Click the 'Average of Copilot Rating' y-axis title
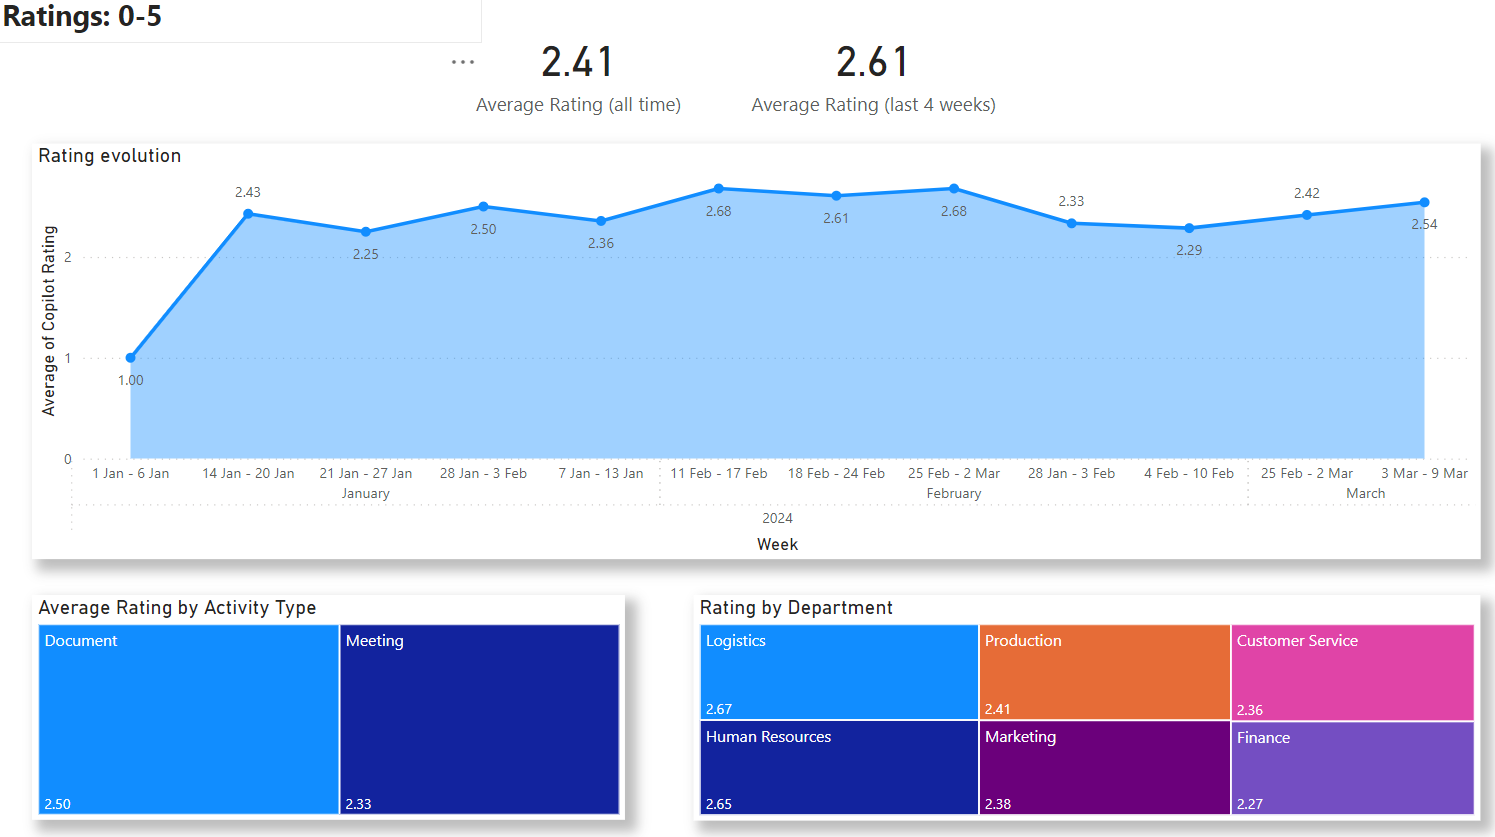 49,321
